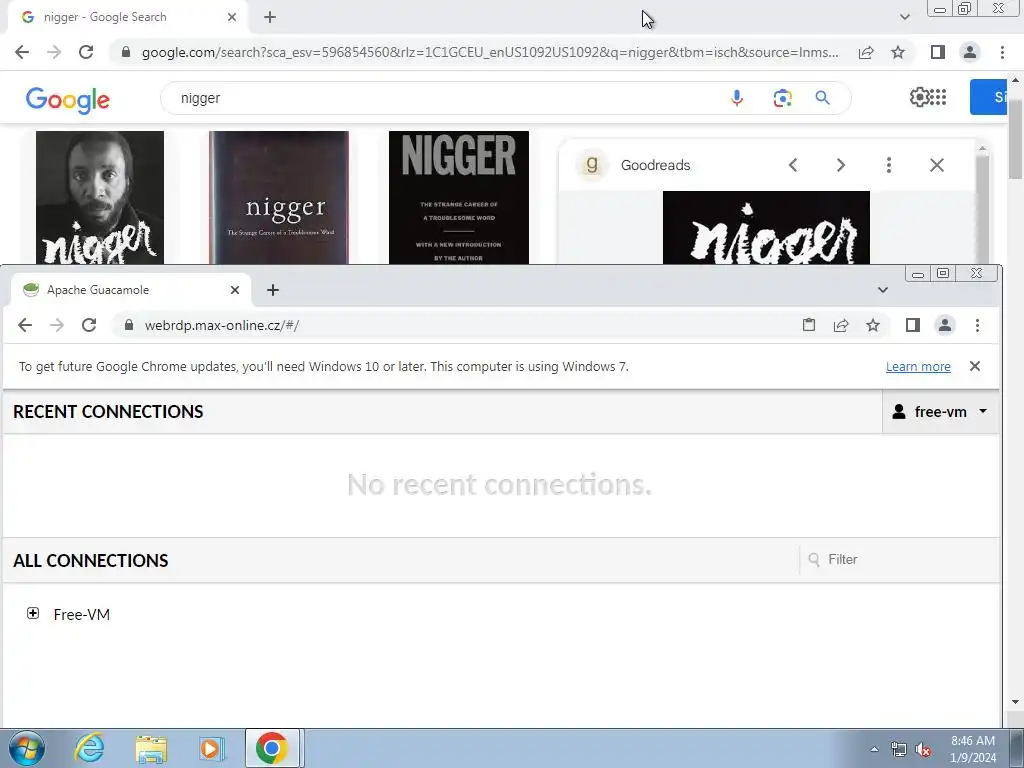Open Windows Explorer from taskbar

click(151, 748)
